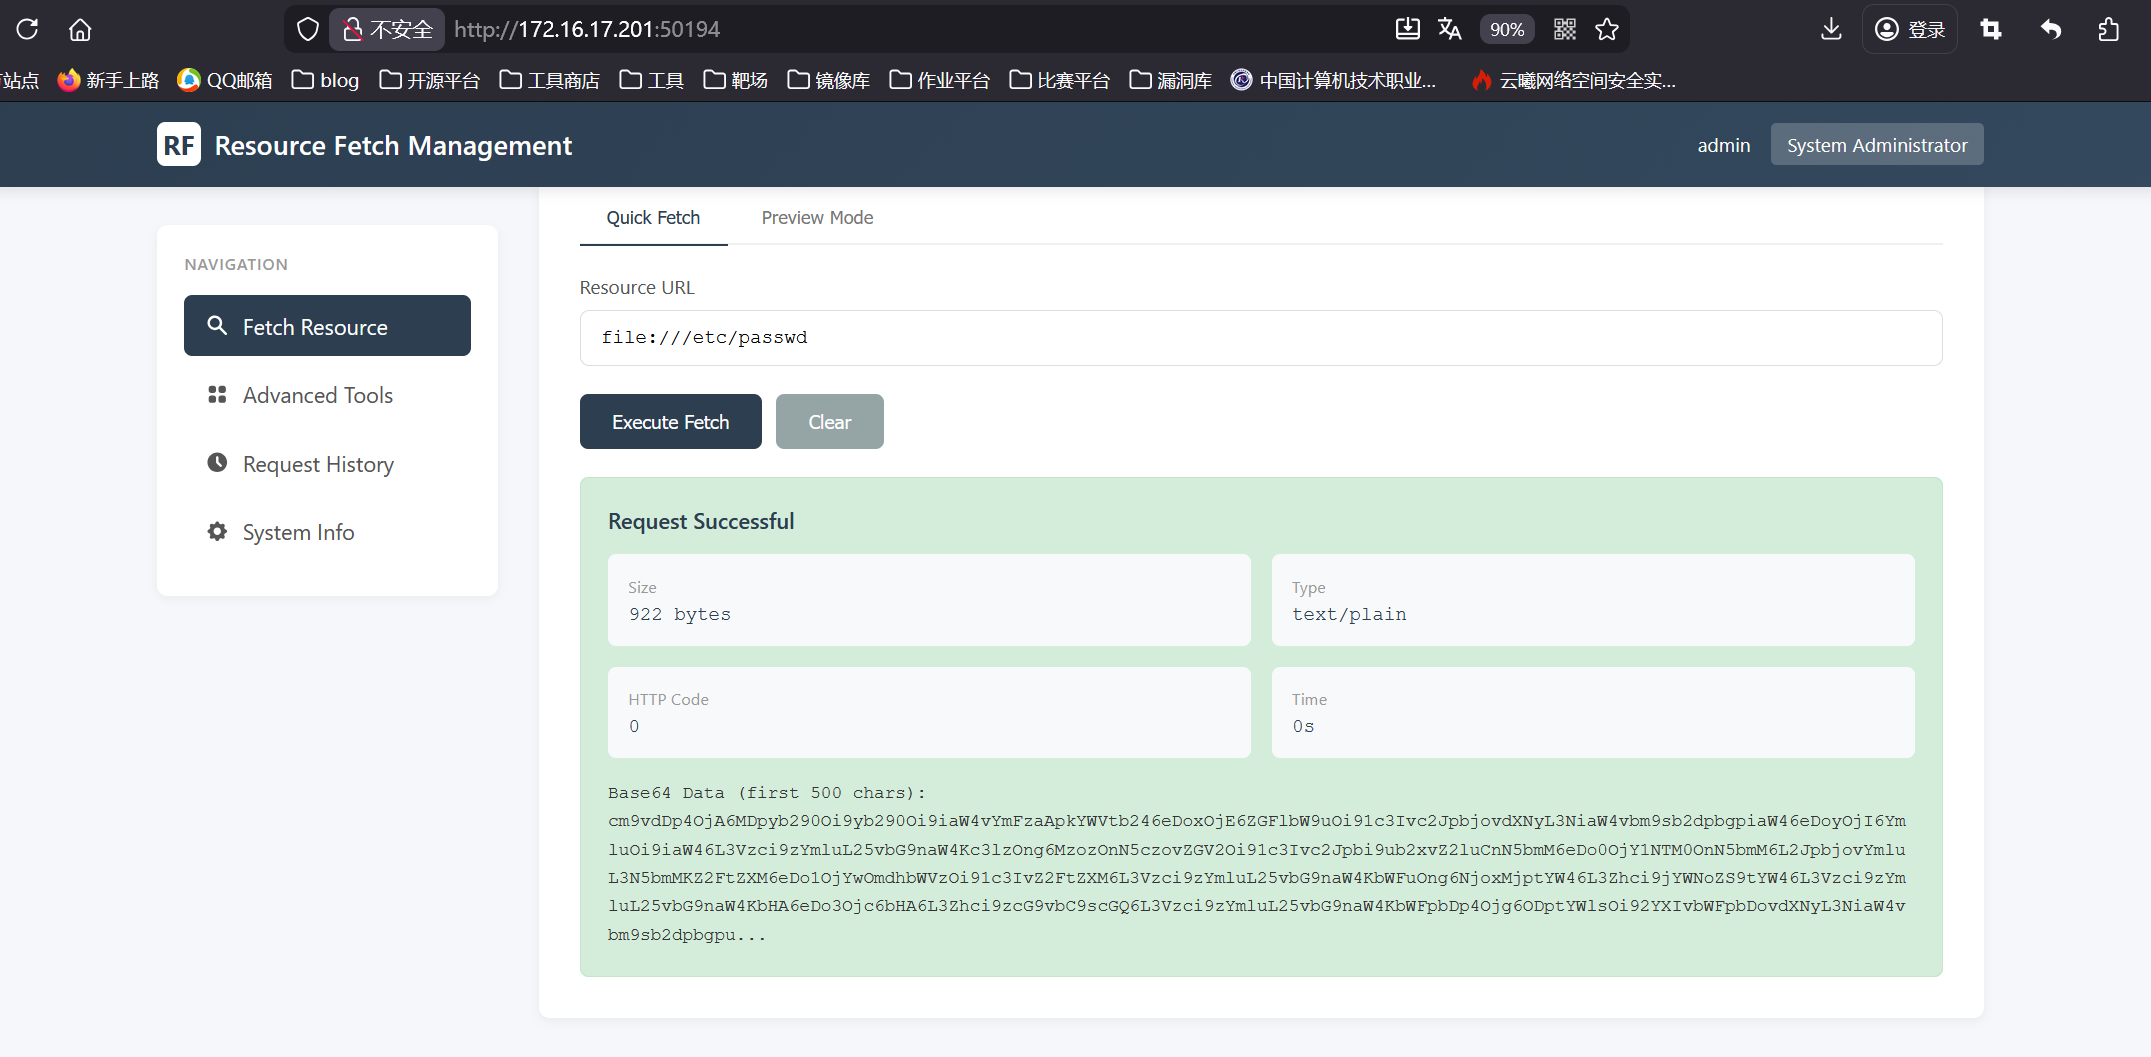This screenshot has width=2151, height=1057.
Task: Click the admin username in the header
Action: (1724, 145)
